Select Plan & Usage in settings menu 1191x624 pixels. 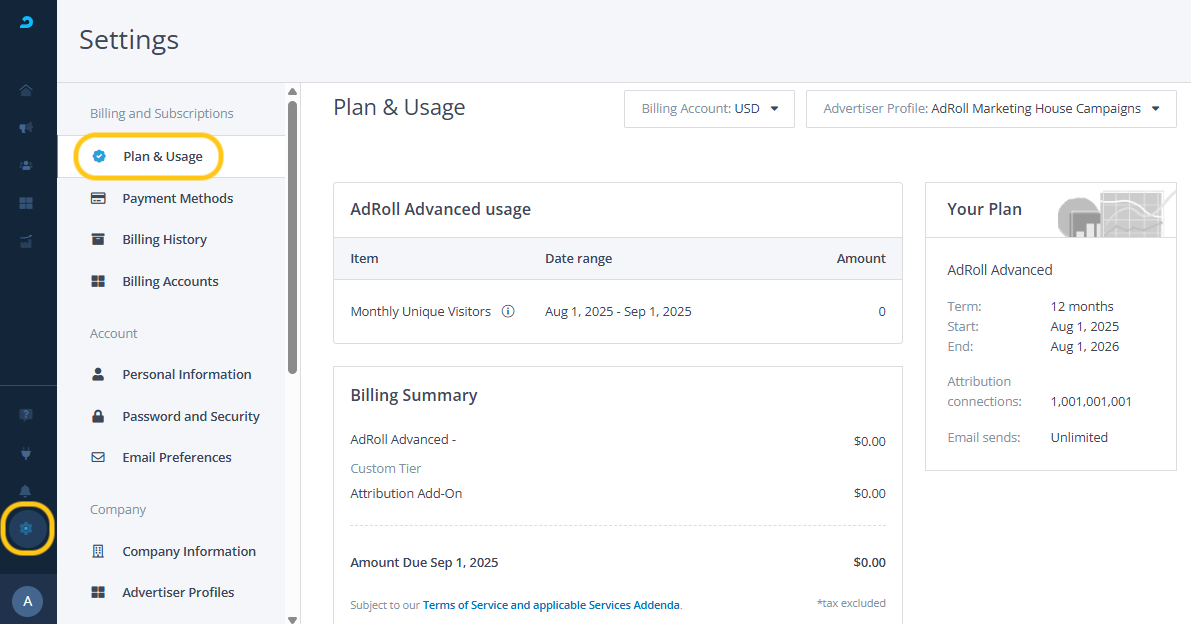point(162,157)
